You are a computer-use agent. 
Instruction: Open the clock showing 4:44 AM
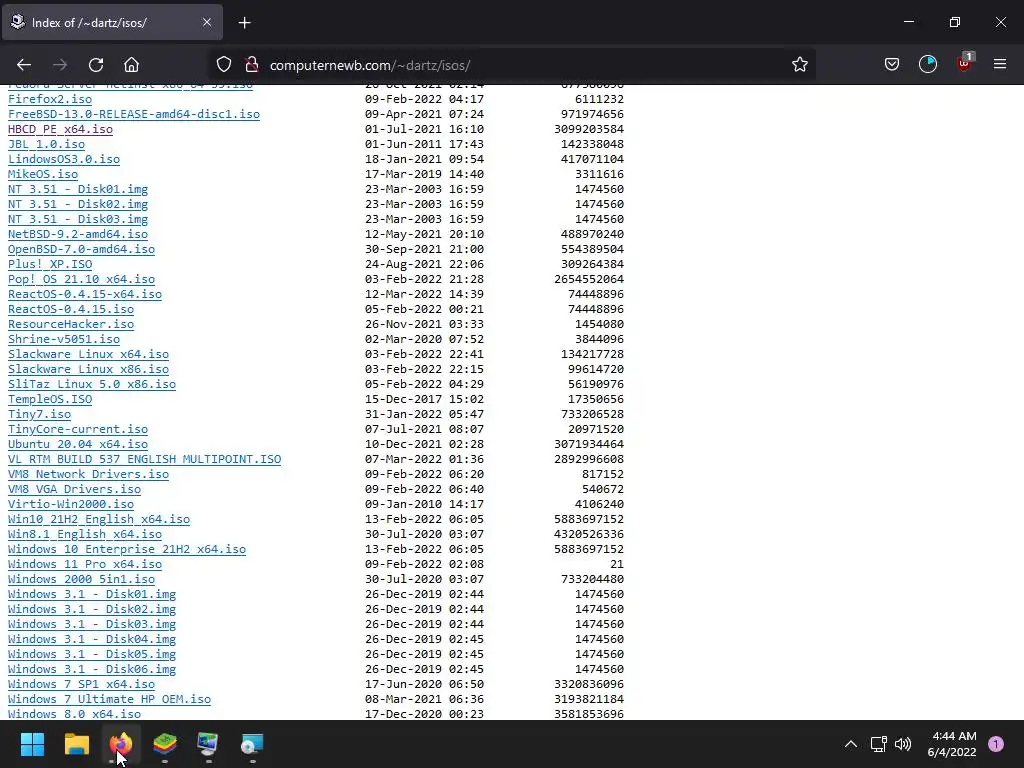click(x=952, y=744)
